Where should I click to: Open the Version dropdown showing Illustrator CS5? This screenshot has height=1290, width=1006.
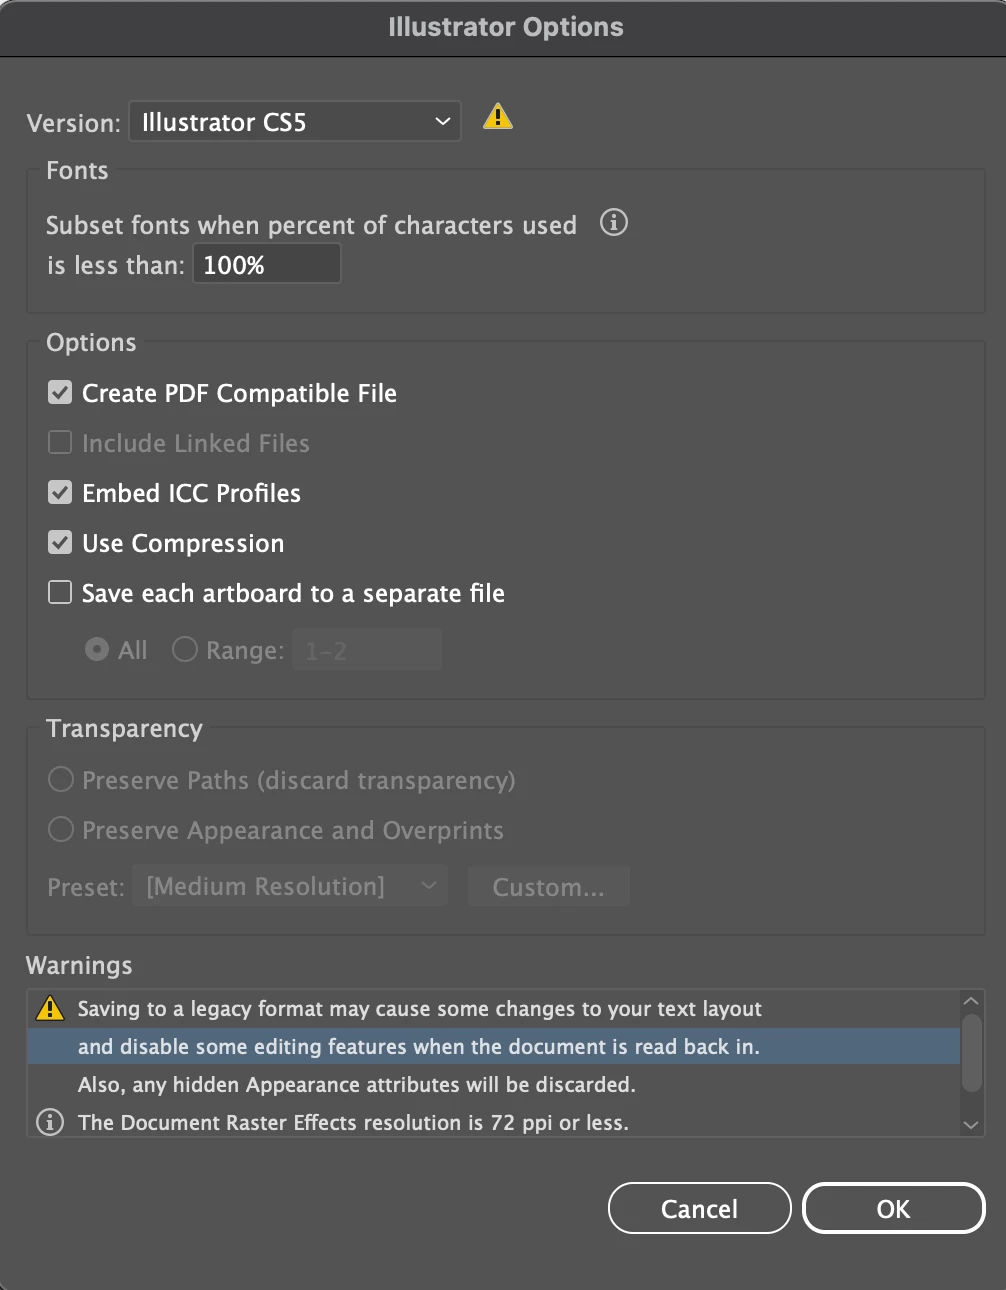coord(295,122)
